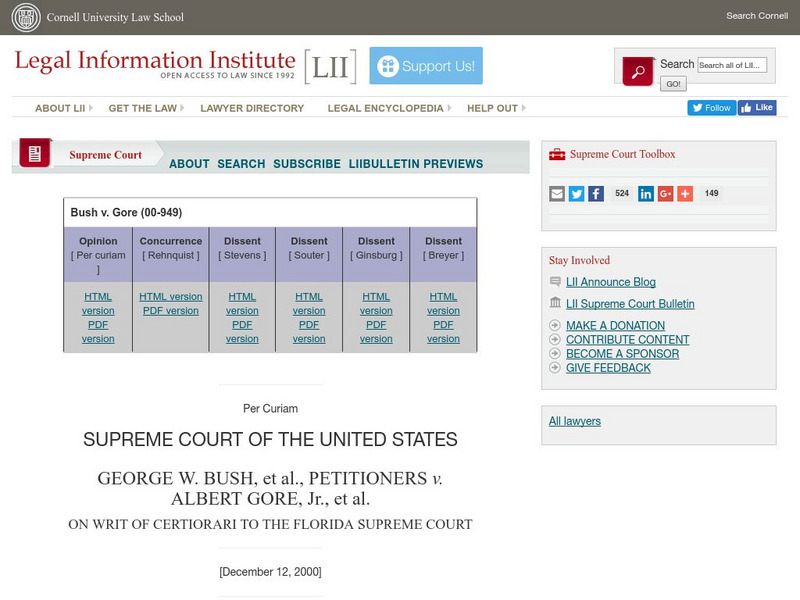
Task: Open HTML version of Rehnquist Concurrence
Action: click(x=171, y=296)
